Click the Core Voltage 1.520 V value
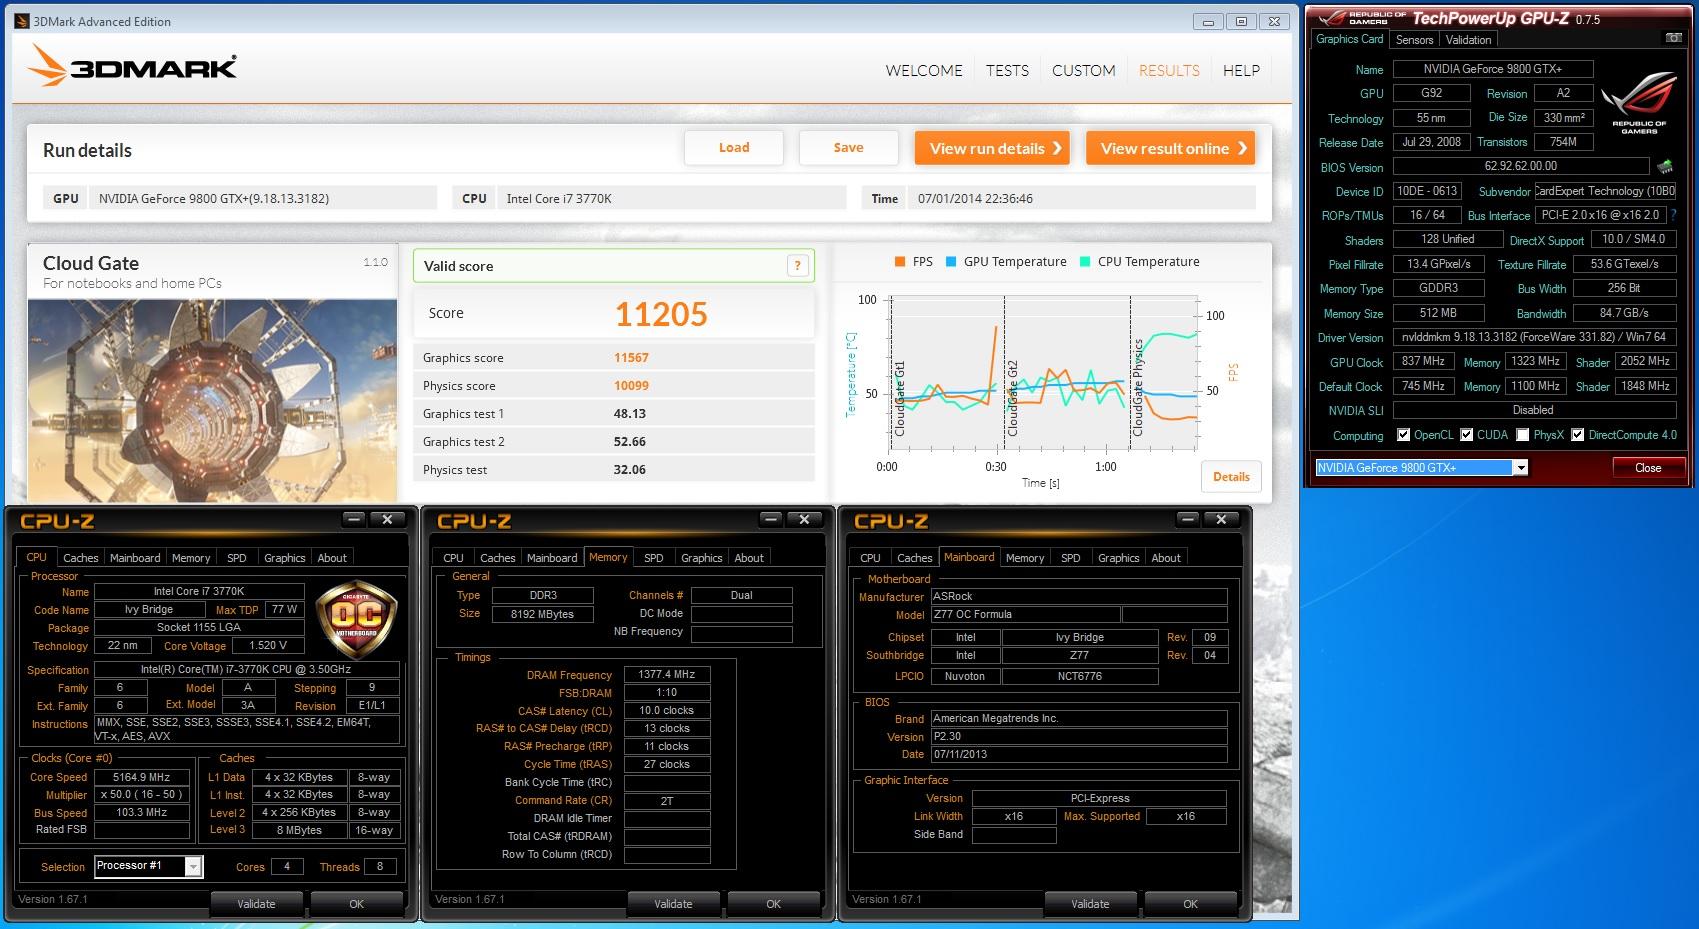 coord(268,646)
